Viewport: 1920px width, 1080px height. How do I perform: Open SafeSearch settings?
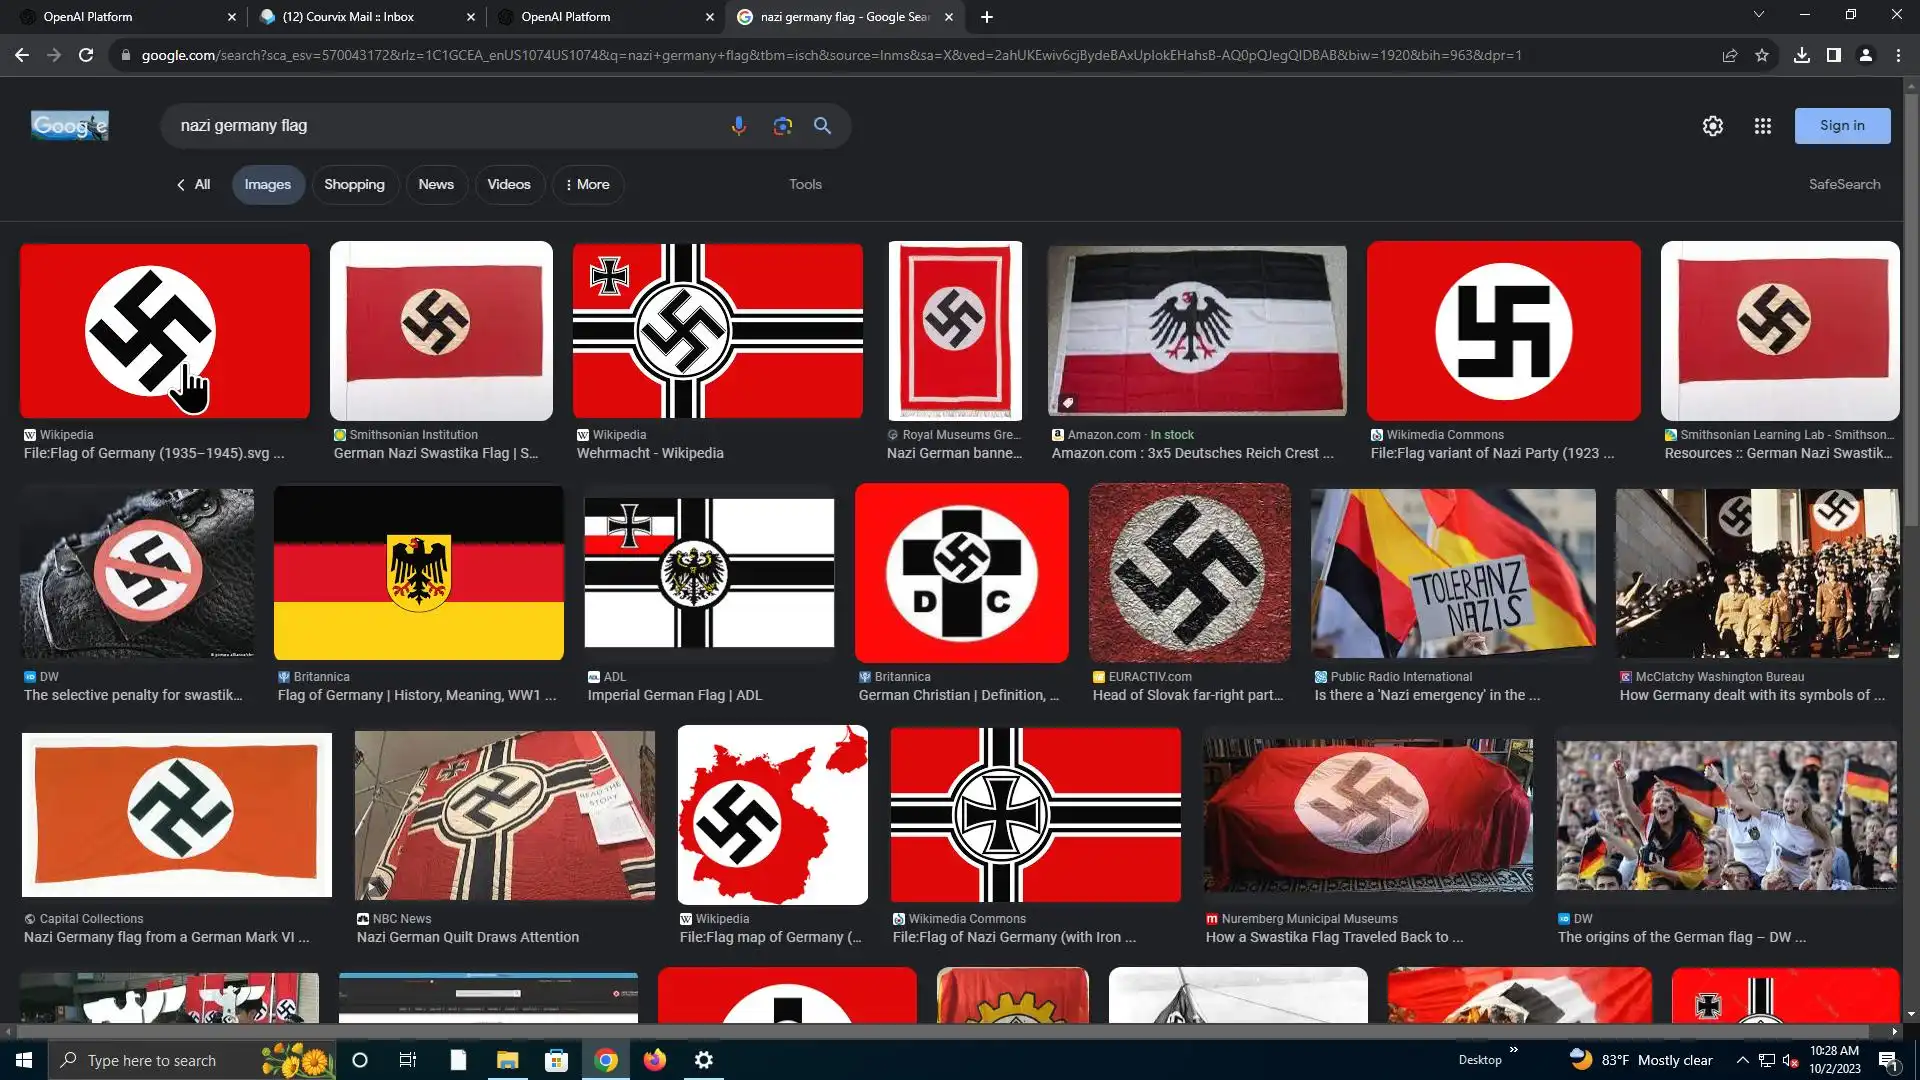1844,184
